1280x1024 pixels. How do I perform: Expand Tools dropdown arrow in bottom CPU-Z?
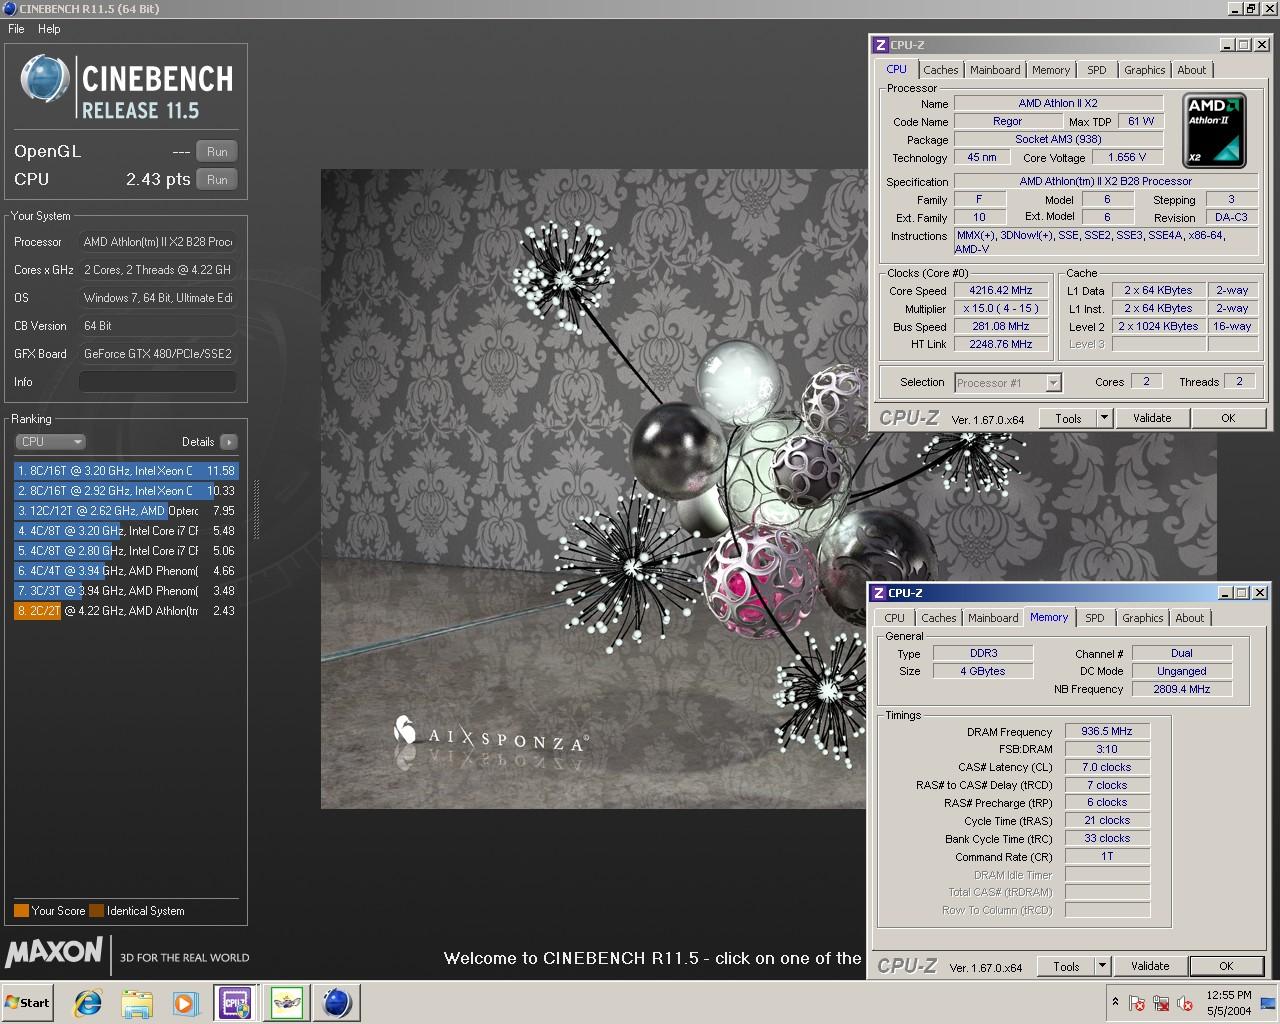coord(1103,967)
